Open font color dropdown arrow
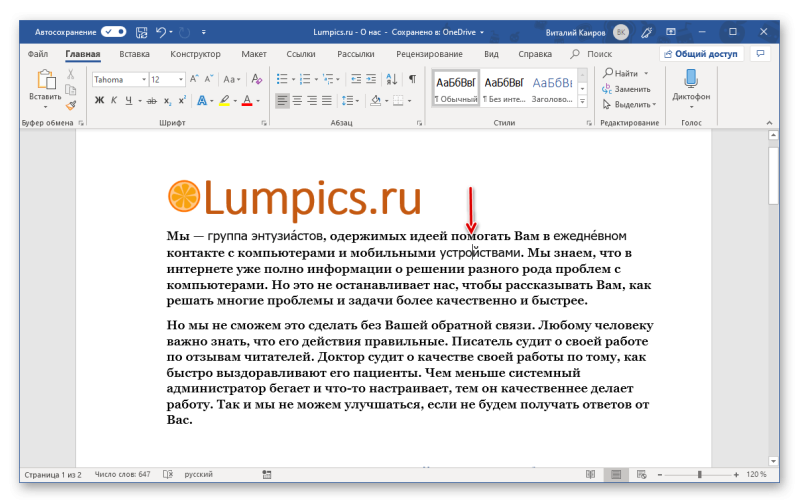The width and height of the screenshot is (800, 503). click(258, 101)
